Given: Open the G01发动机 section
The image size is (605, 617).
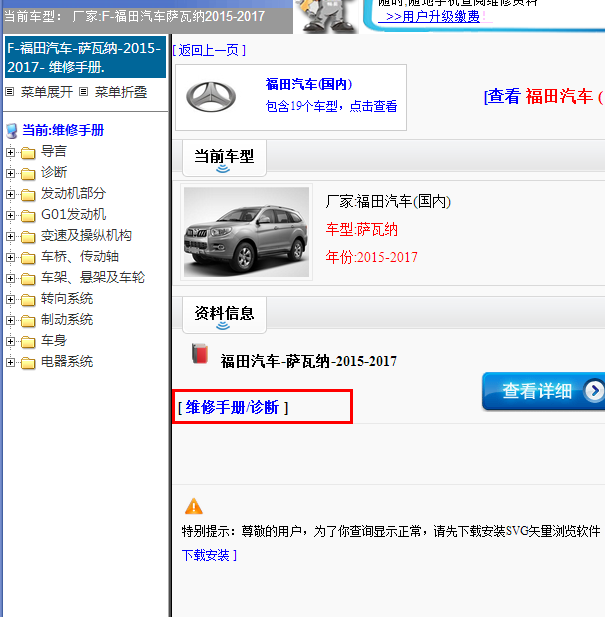Looking at the screenshot, I should [x=74, y=214].
